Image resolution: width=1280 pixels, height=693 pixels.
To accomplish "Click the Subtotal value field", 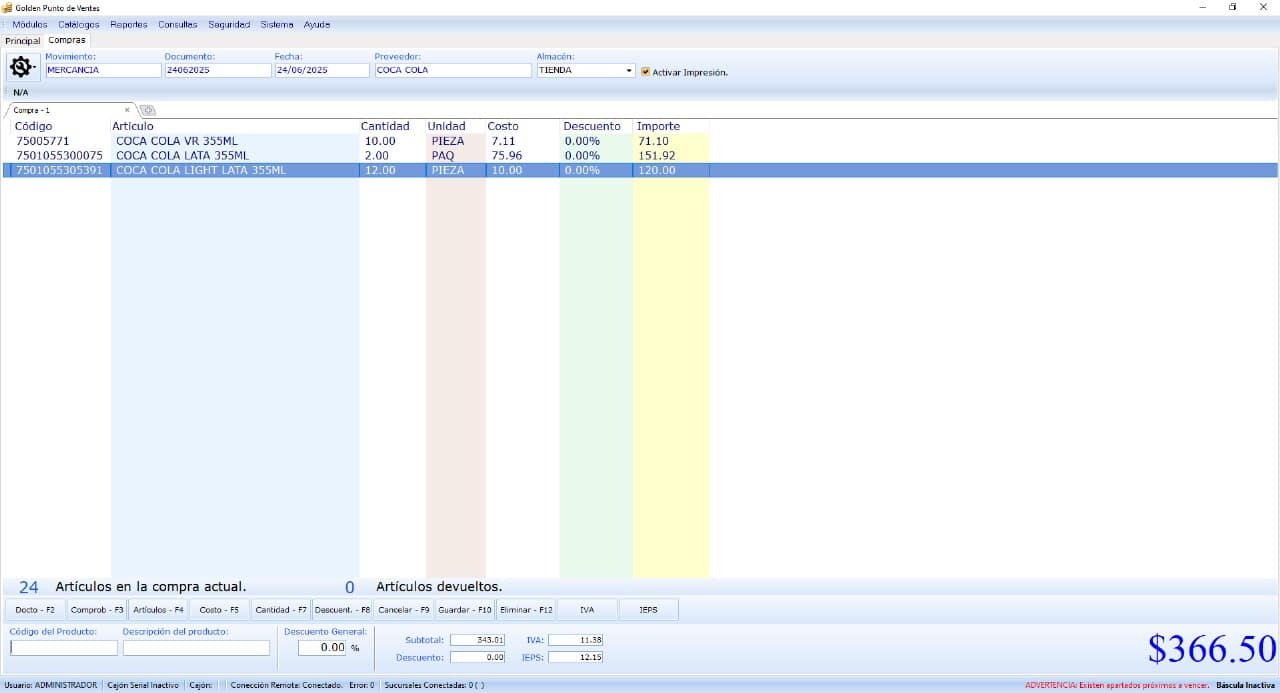I will click(478, 639).
